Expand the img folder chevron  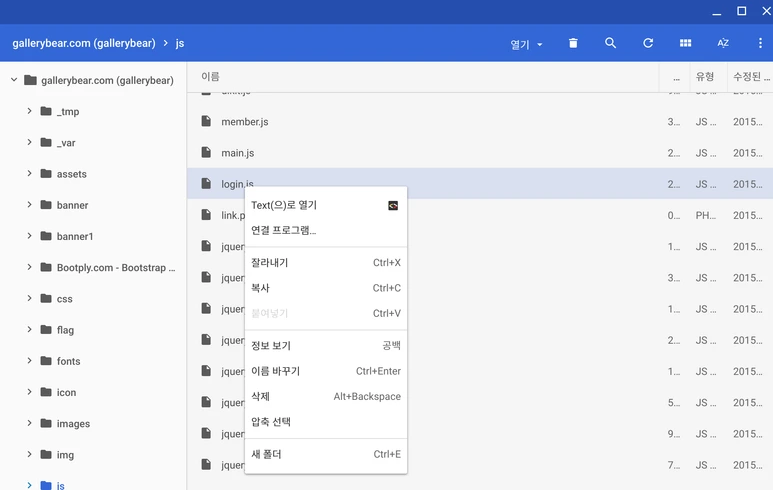point(30,455)
